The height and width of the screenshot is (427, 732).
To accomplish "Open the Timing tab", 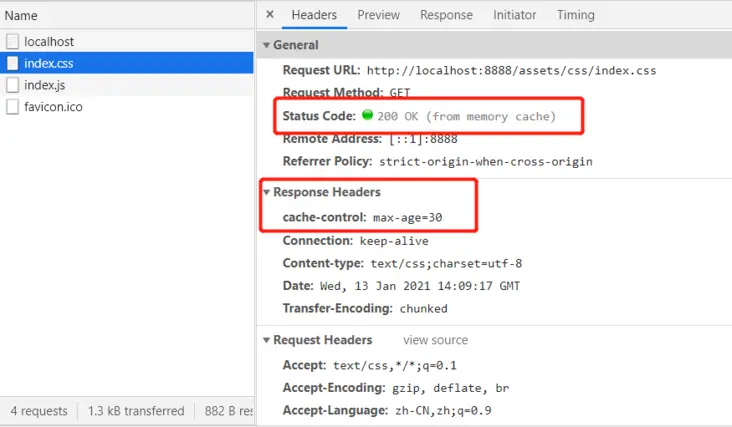I will click(576, 15).
